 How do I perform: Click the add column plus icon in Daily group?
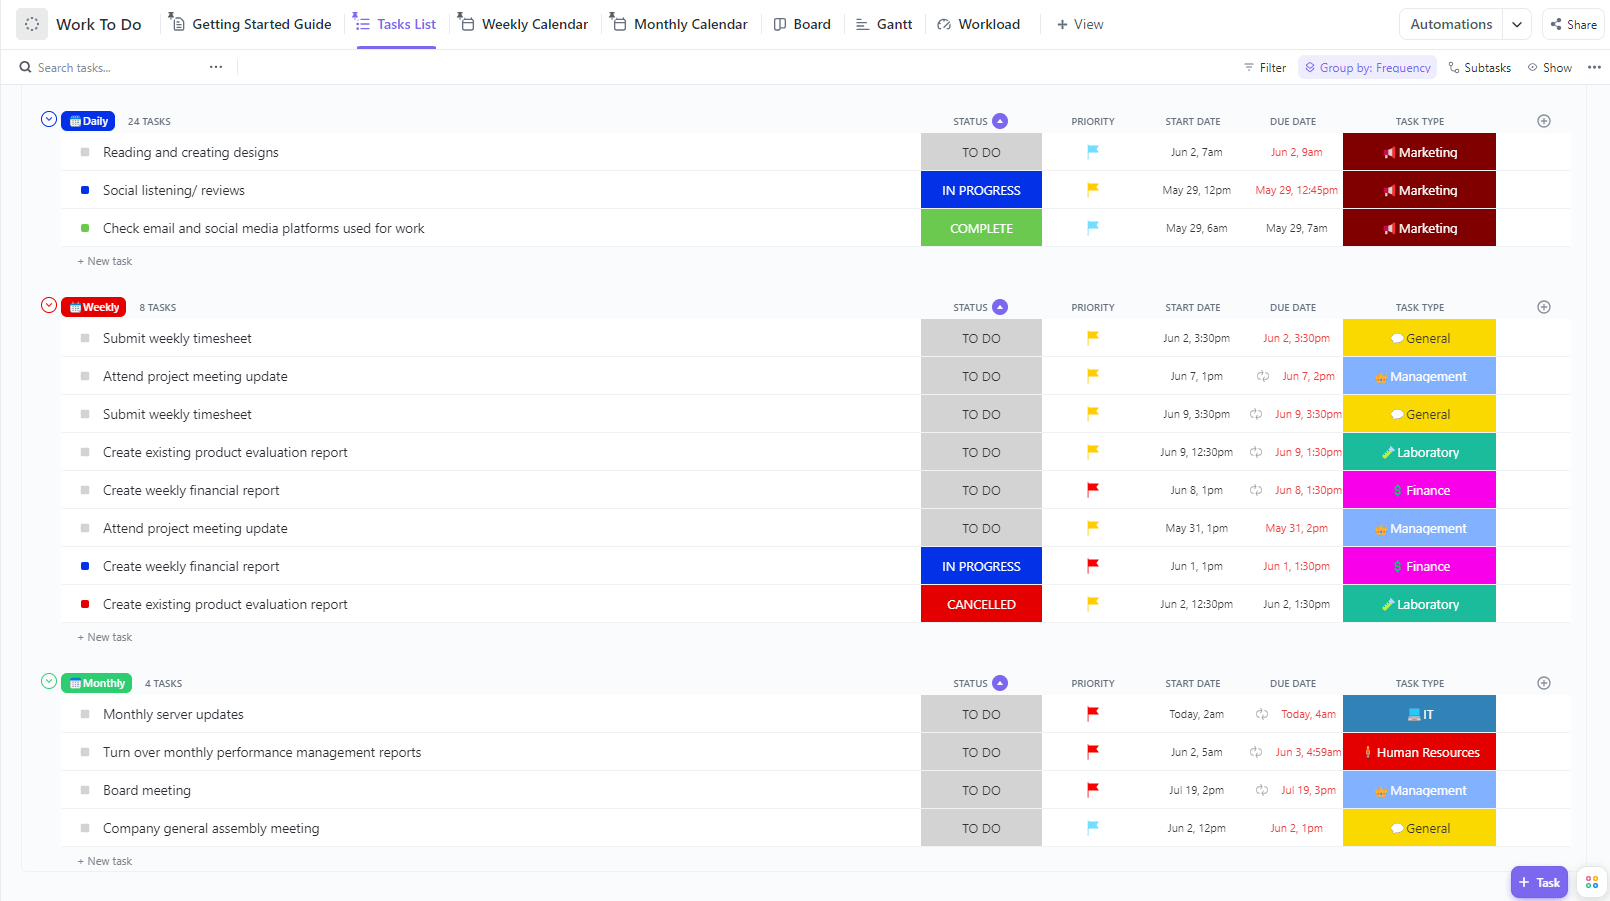1544,121
